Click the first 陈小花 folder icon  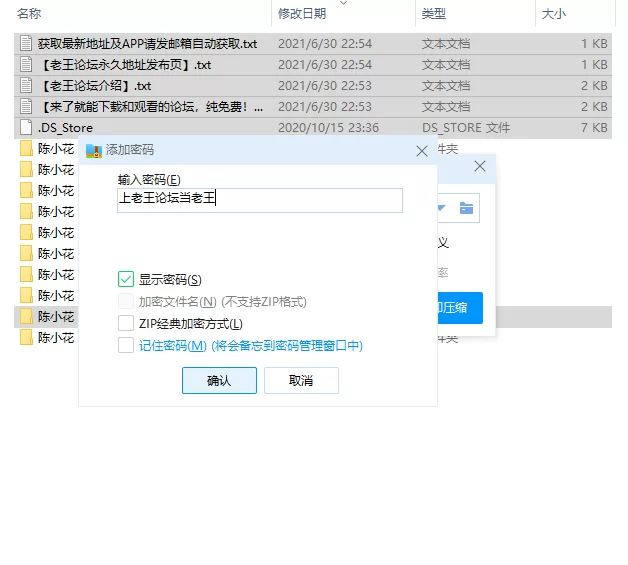[26, 149]
